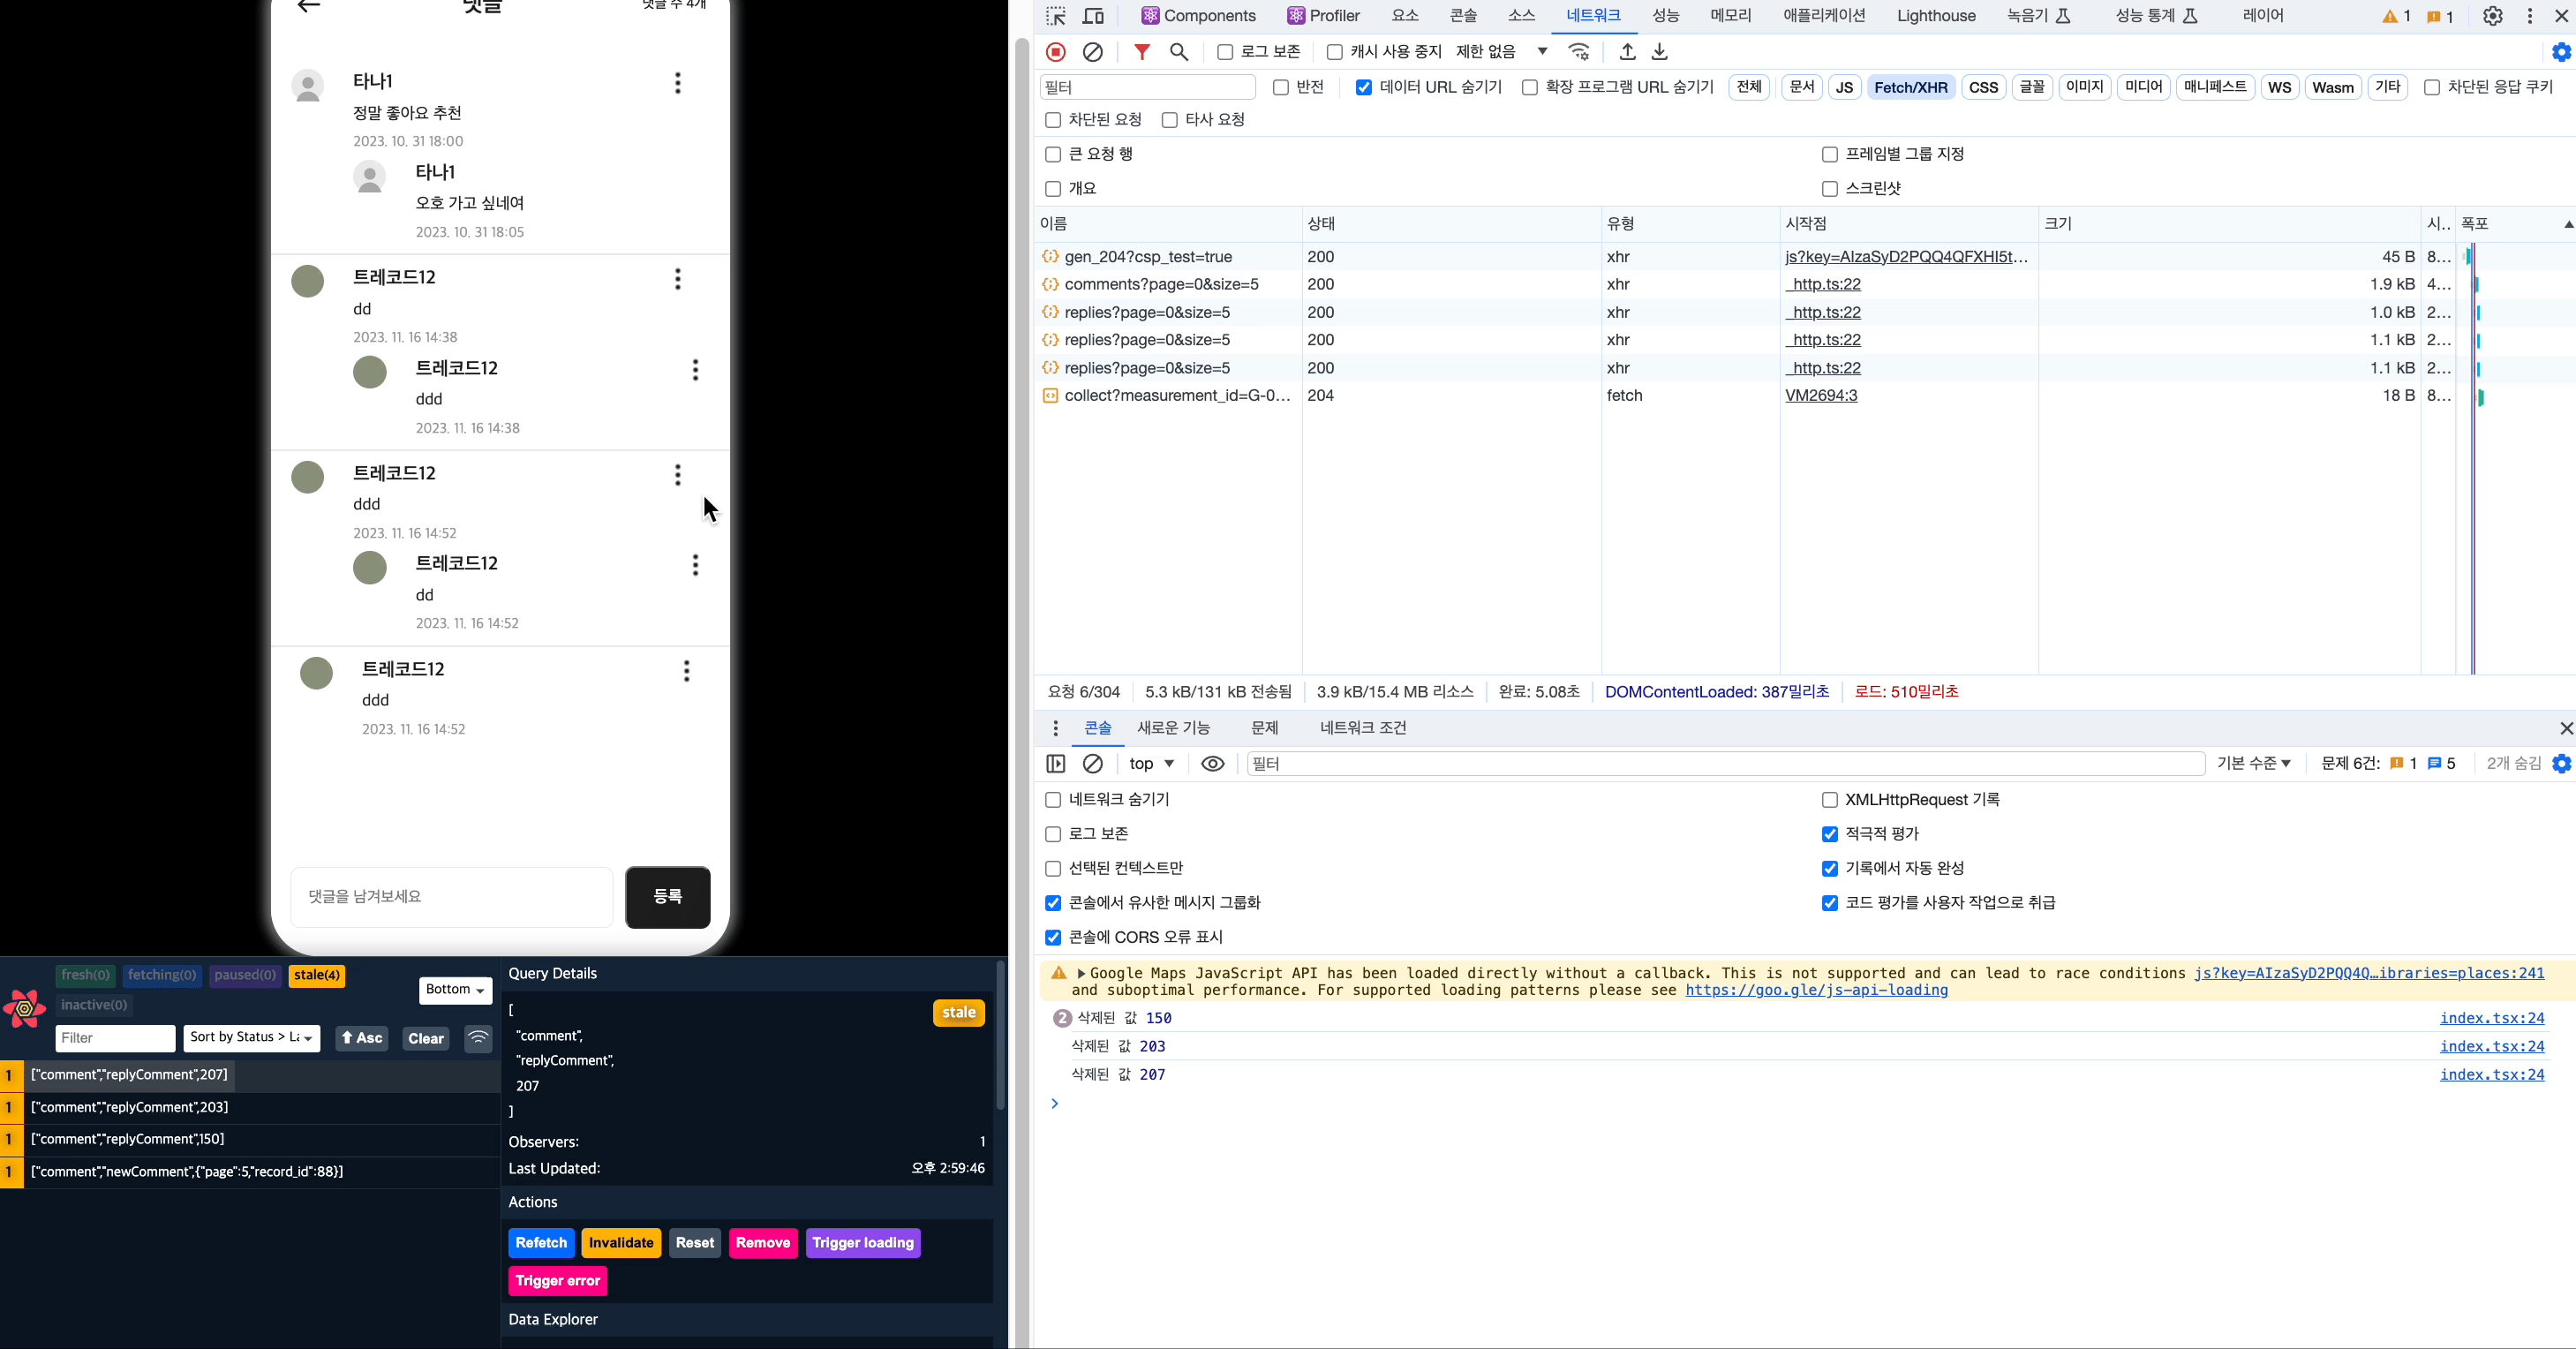Click the inspect element selector icon
Viewport: 2576px width, 1349px height.
(x=1056, y=16)
